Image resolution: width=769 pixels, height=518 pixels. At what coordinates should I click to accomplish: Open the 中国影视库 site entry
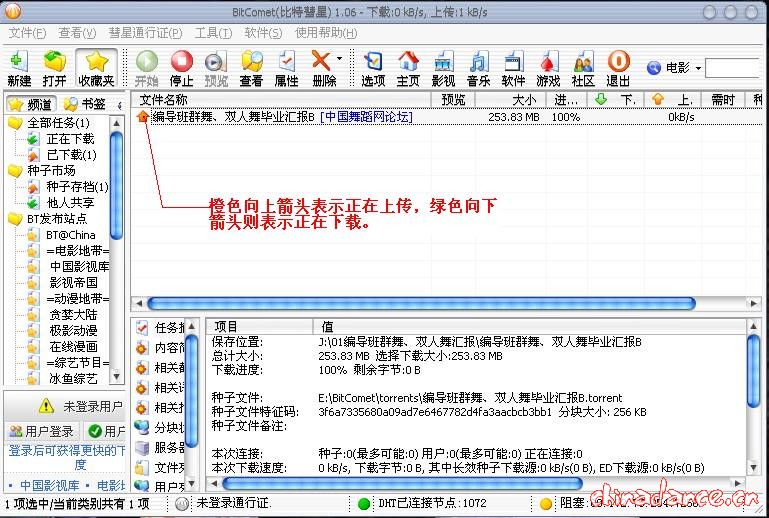[79, 266]
